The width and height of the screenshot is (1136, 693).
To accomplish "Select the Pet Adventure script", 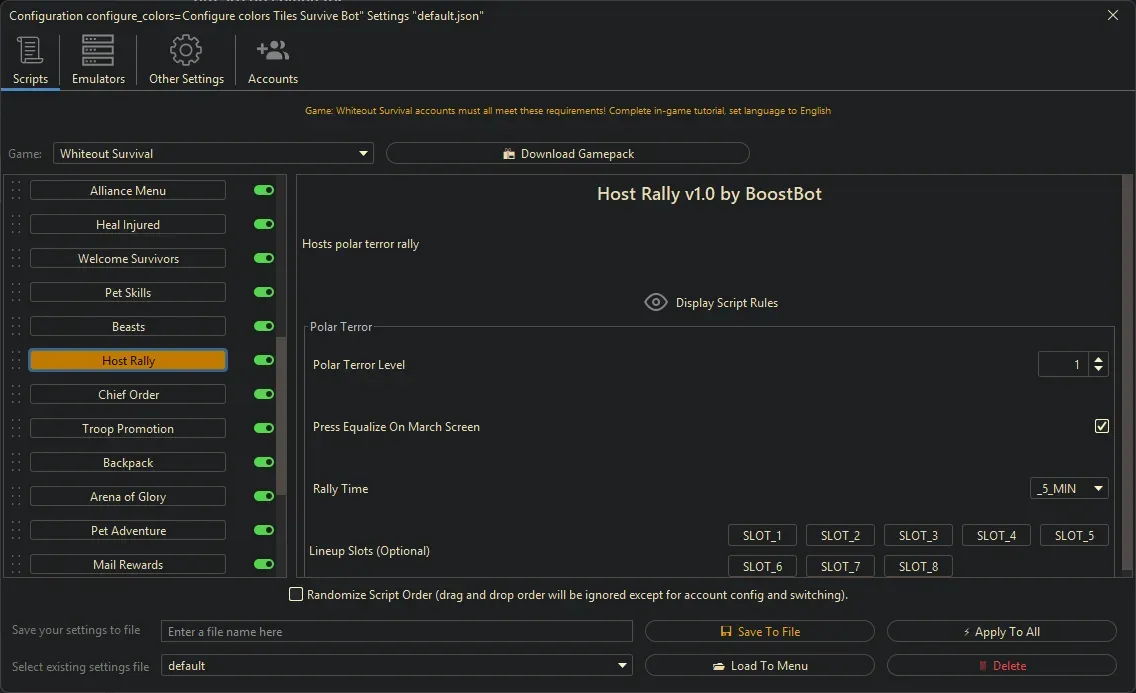I will click(128, 531).
